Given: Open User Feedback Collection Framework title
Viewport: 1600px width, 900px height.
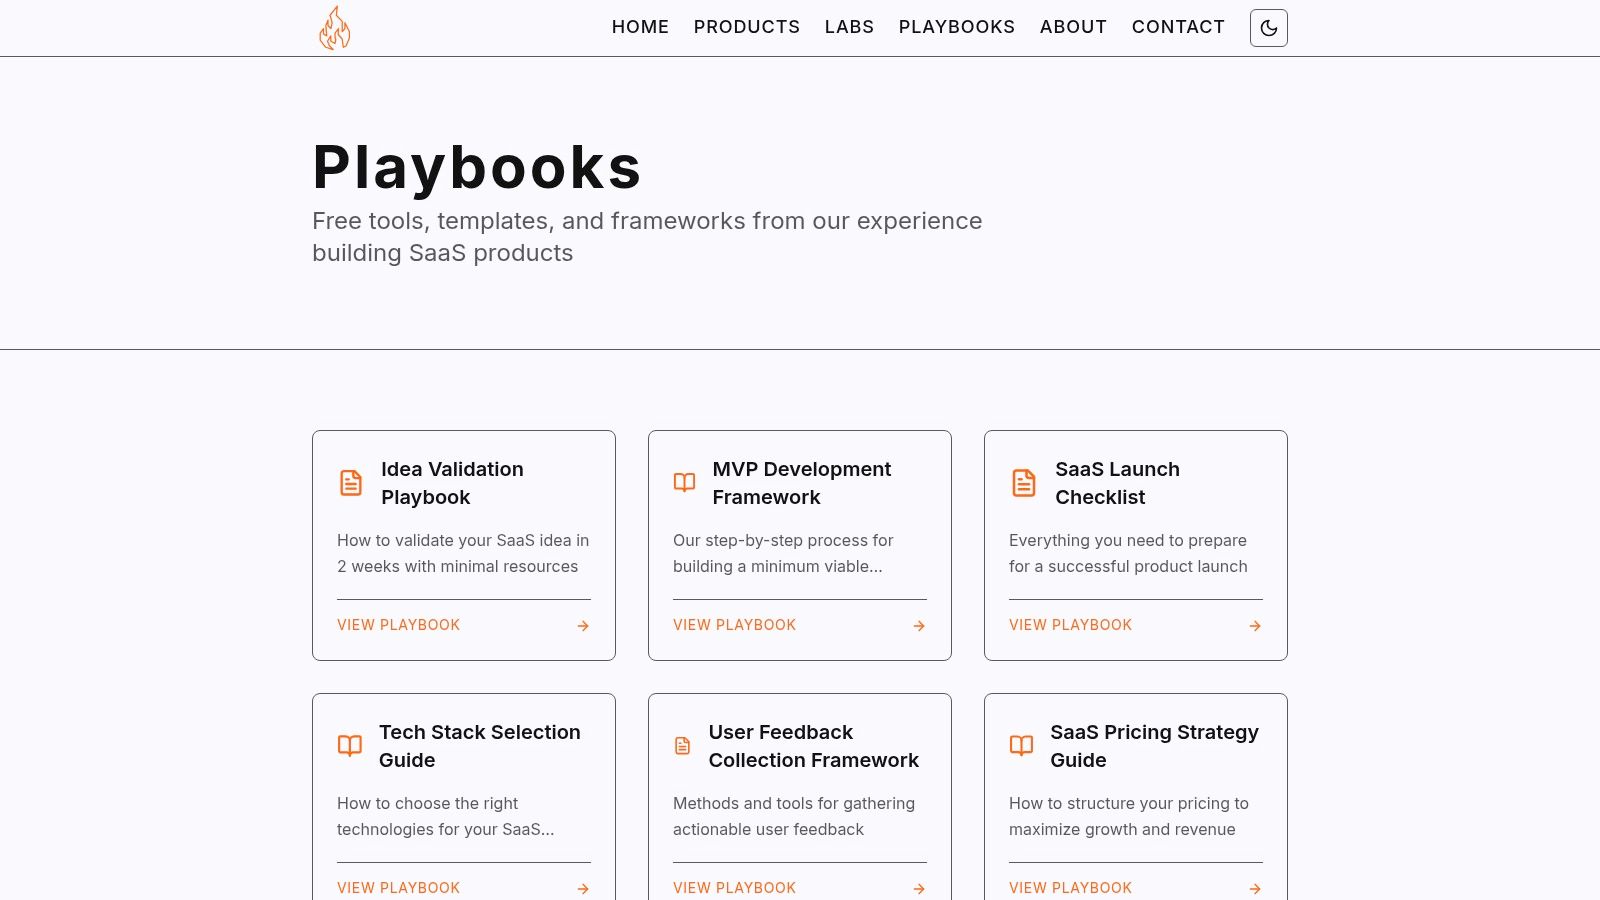Looking at the screenshot, I should click(x=814, y=746).
